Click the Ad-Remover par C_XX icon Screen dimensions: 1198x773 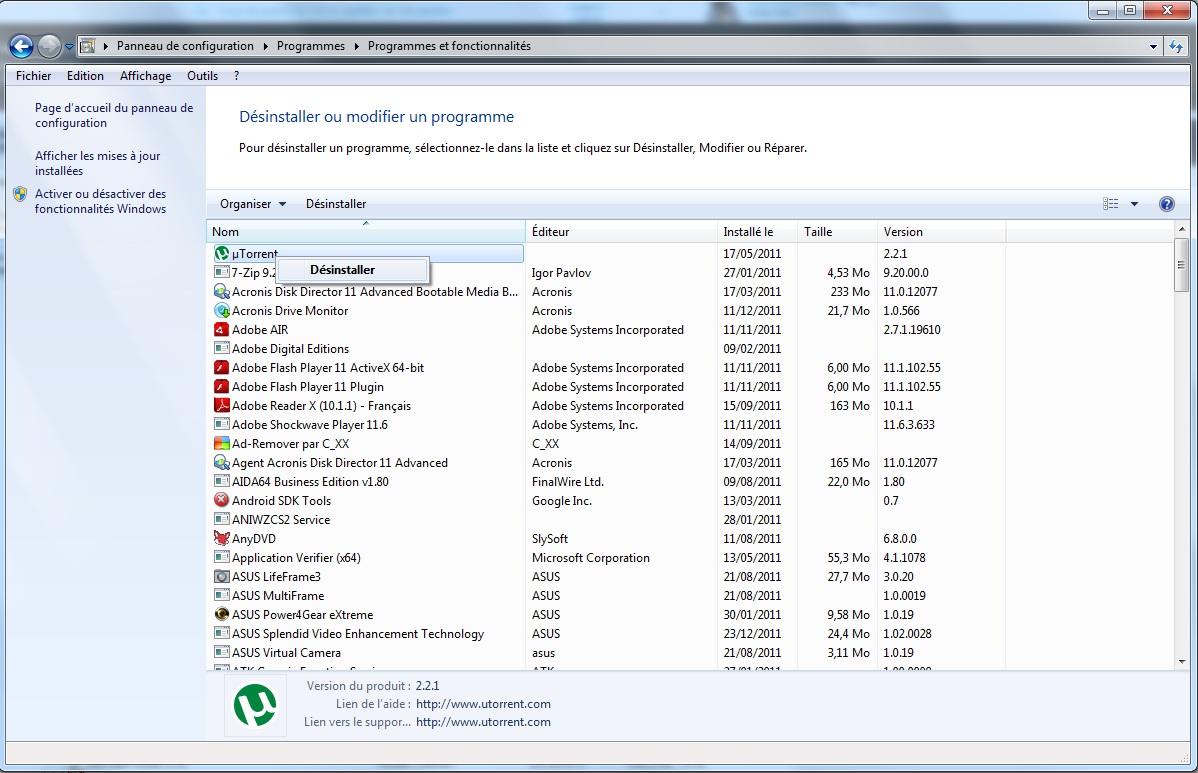(x=222, y=444)
